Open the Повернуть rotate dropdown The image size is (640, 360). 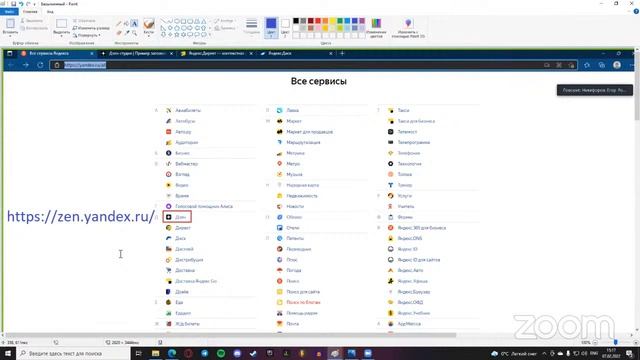pyautogui.click(x=87, y=36)
